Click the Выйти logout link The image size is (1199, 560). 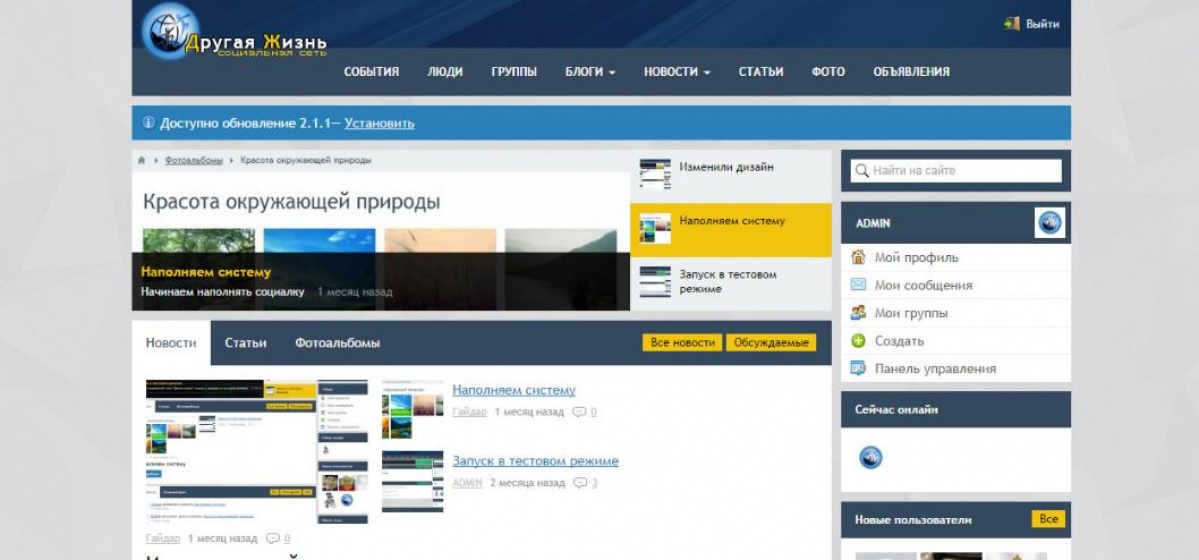tap(1041, 24)
